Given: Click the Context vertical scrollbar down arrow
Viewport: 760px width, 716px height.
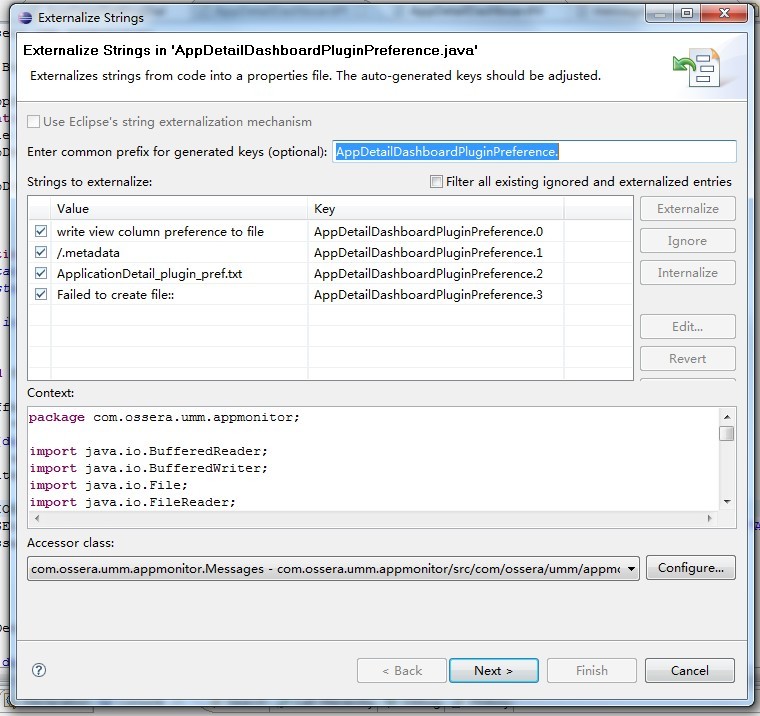Looking at the screenshot, I should (x=727, y=502).
